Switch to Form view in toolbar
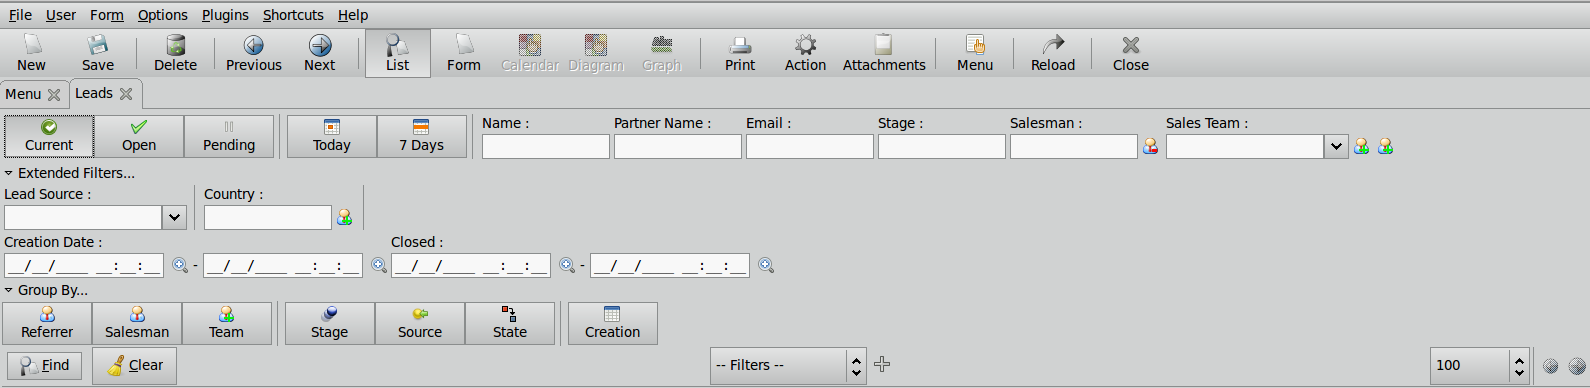This screenshot has width=1590, height=388. pos(464,53)
